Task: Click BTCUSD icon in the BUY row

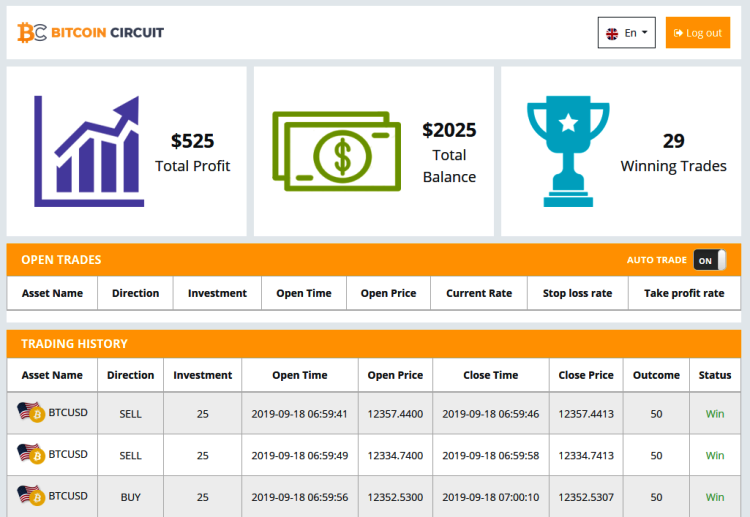Action: (31, 496)
